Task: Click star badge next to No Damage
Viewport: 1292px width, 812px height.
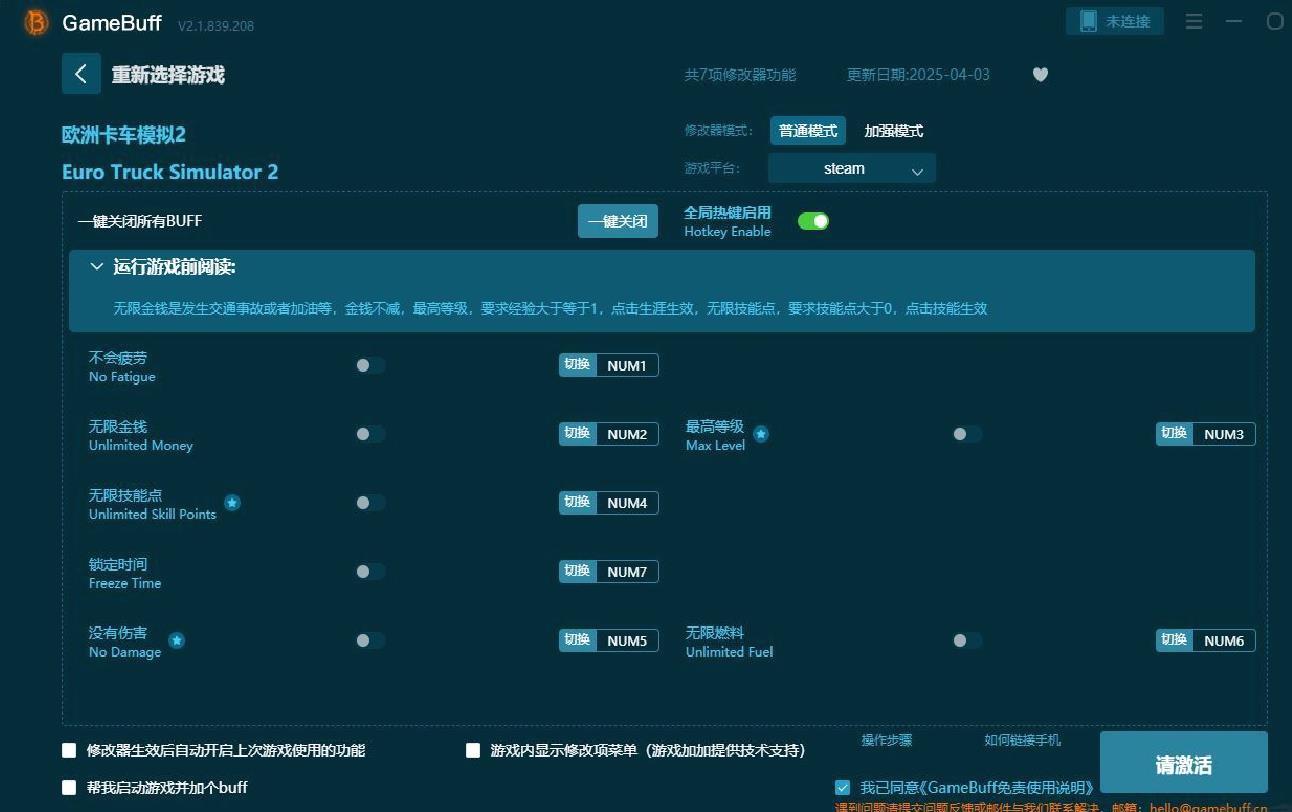Action: pos(177,640)
